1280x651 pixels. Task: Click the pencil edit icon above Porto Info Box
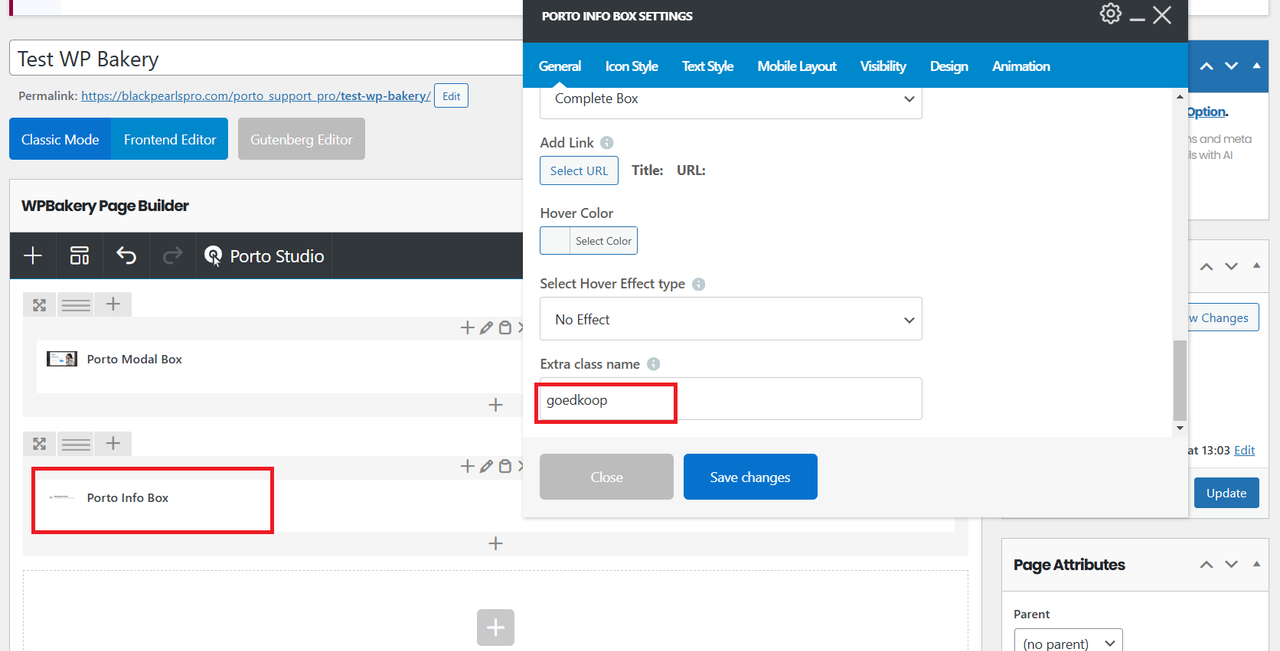486,466
